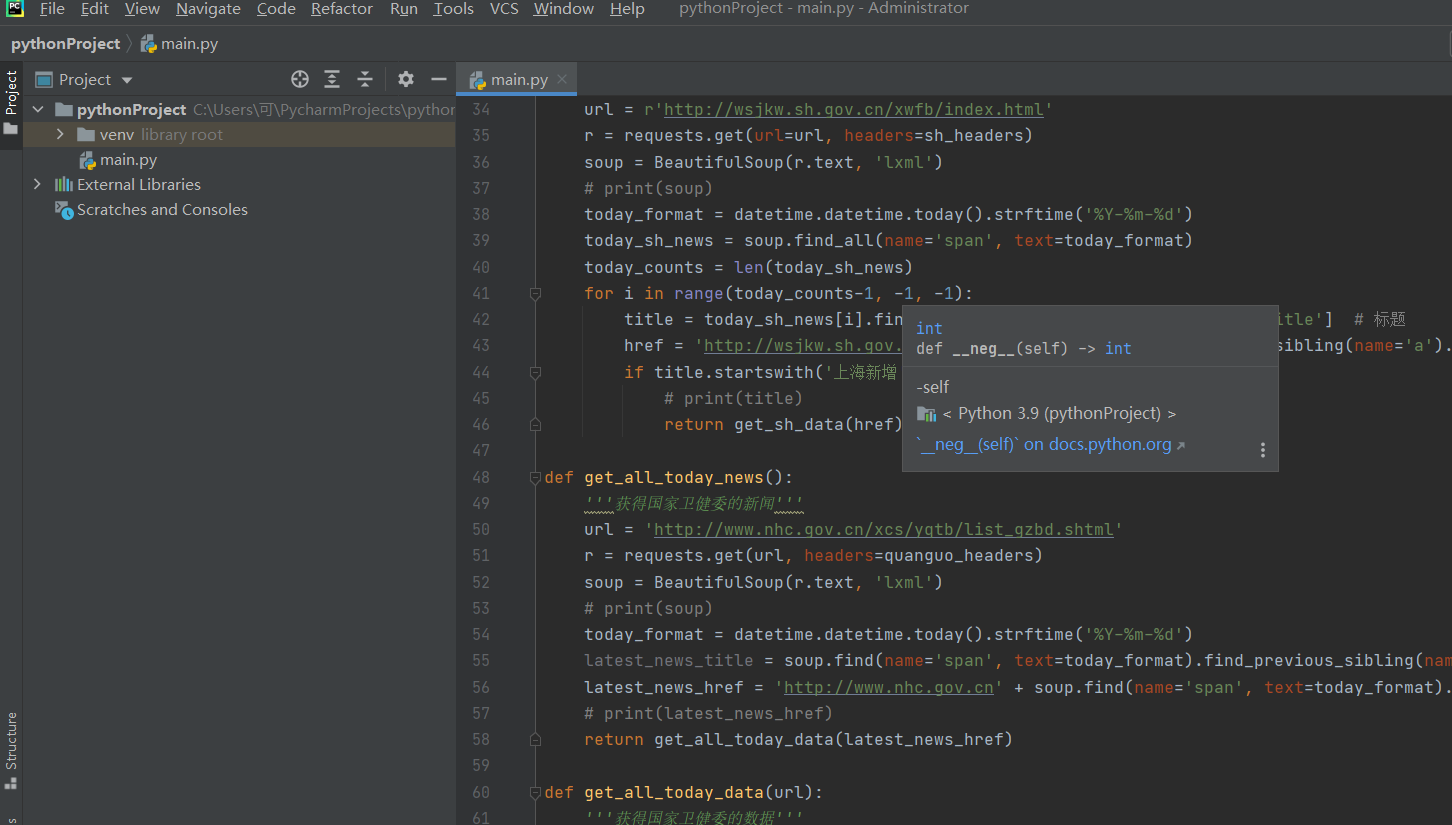The image size is (1452, 825).
Task: Click the docstring '获得国家卫健委的新闻' on line 49
Action: pyautogui.click(x=694, y=503)
